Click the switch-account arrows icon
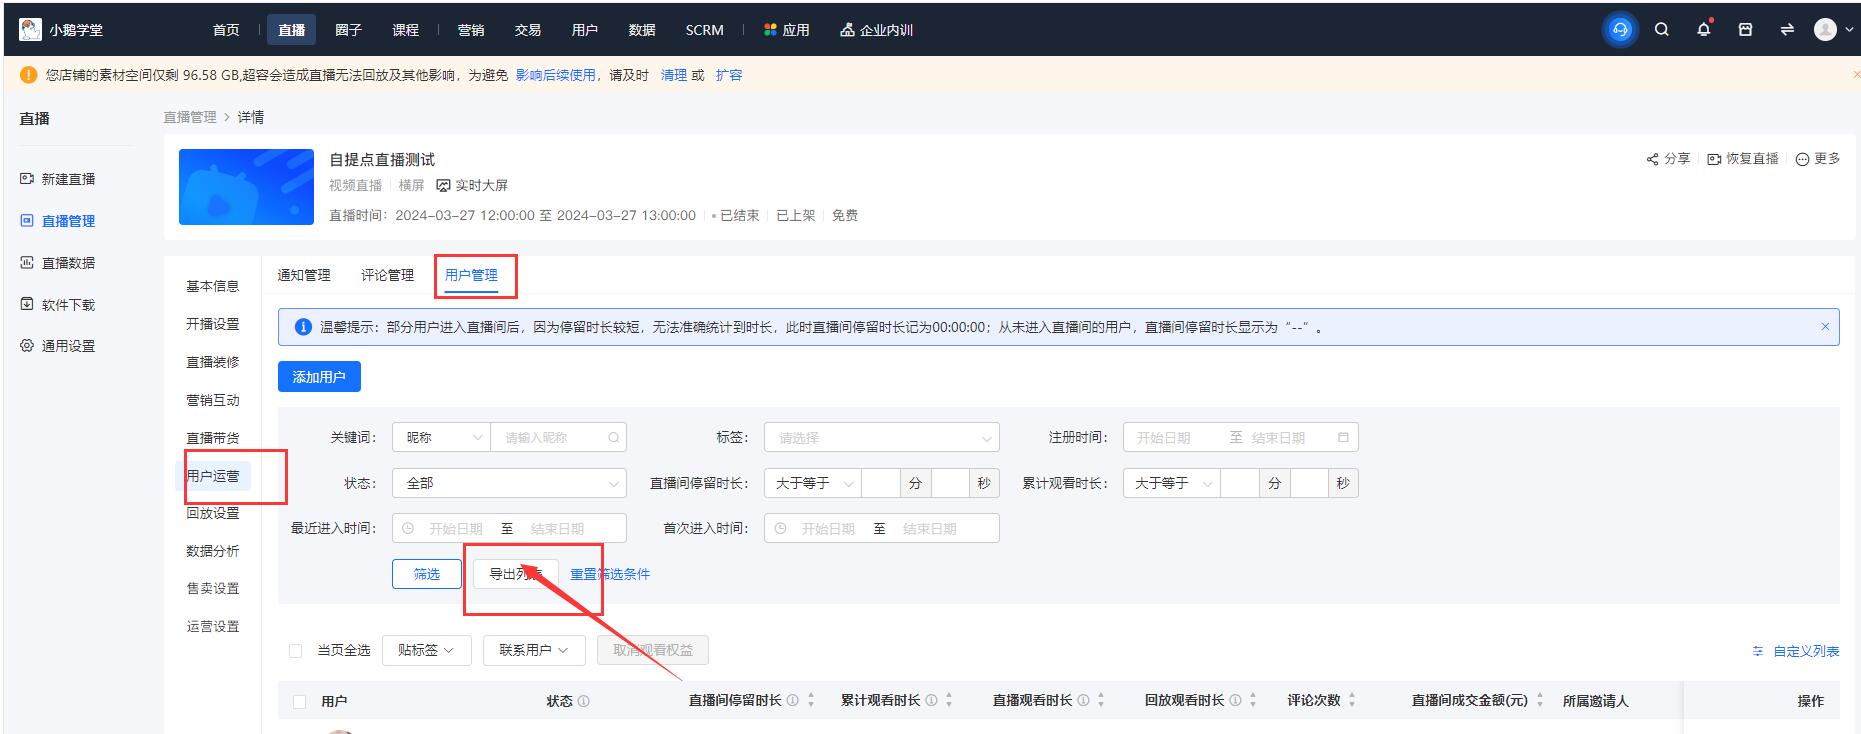 click(x=1787, y=30)
